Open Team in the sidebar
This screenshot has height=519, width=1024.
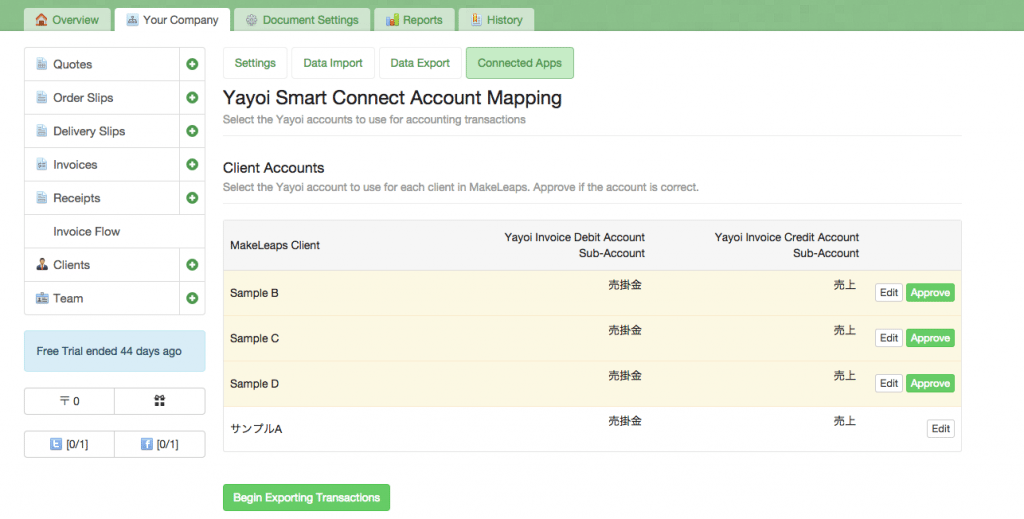click(102, 298)
